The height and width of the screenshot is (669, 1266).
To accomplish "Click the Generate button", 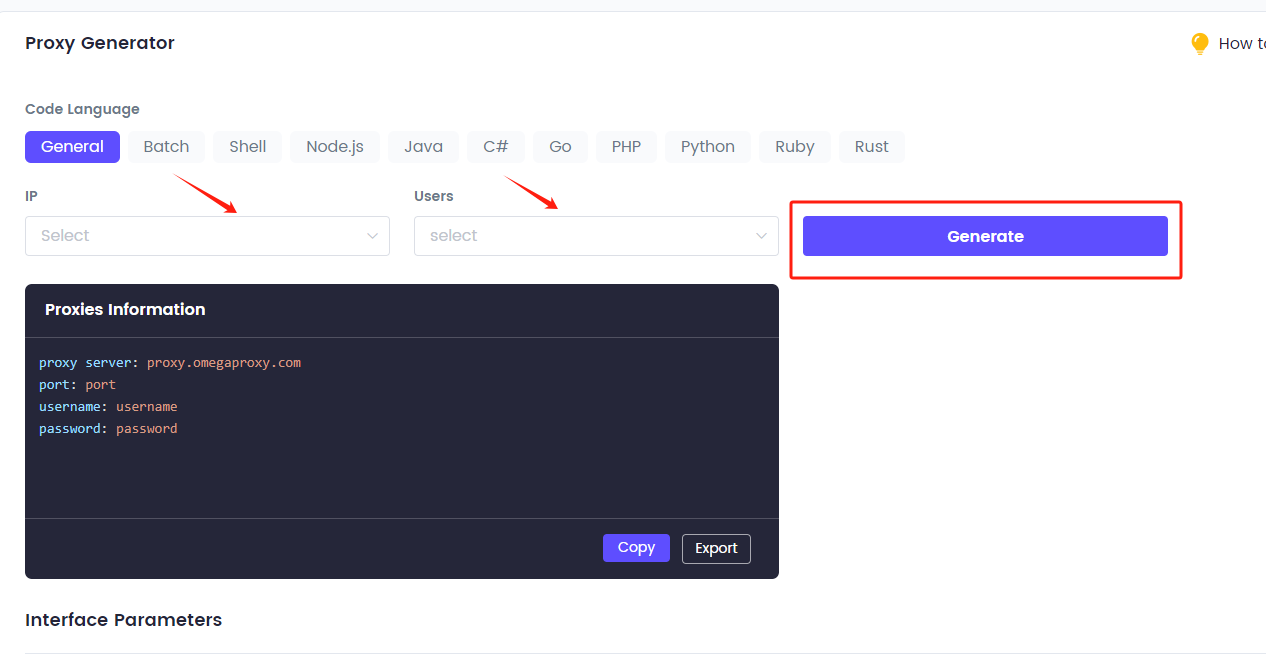I will pos(985,236).
